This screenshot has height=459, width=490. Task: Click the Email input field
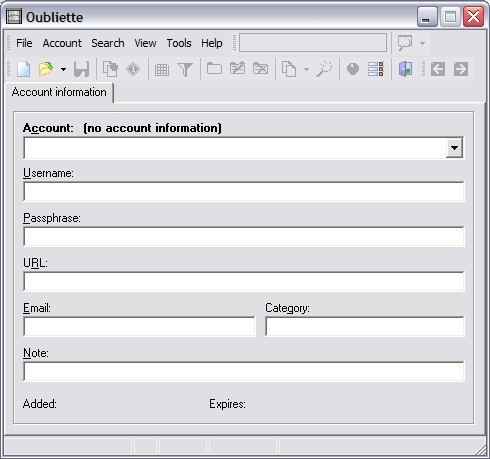(139, 327)
